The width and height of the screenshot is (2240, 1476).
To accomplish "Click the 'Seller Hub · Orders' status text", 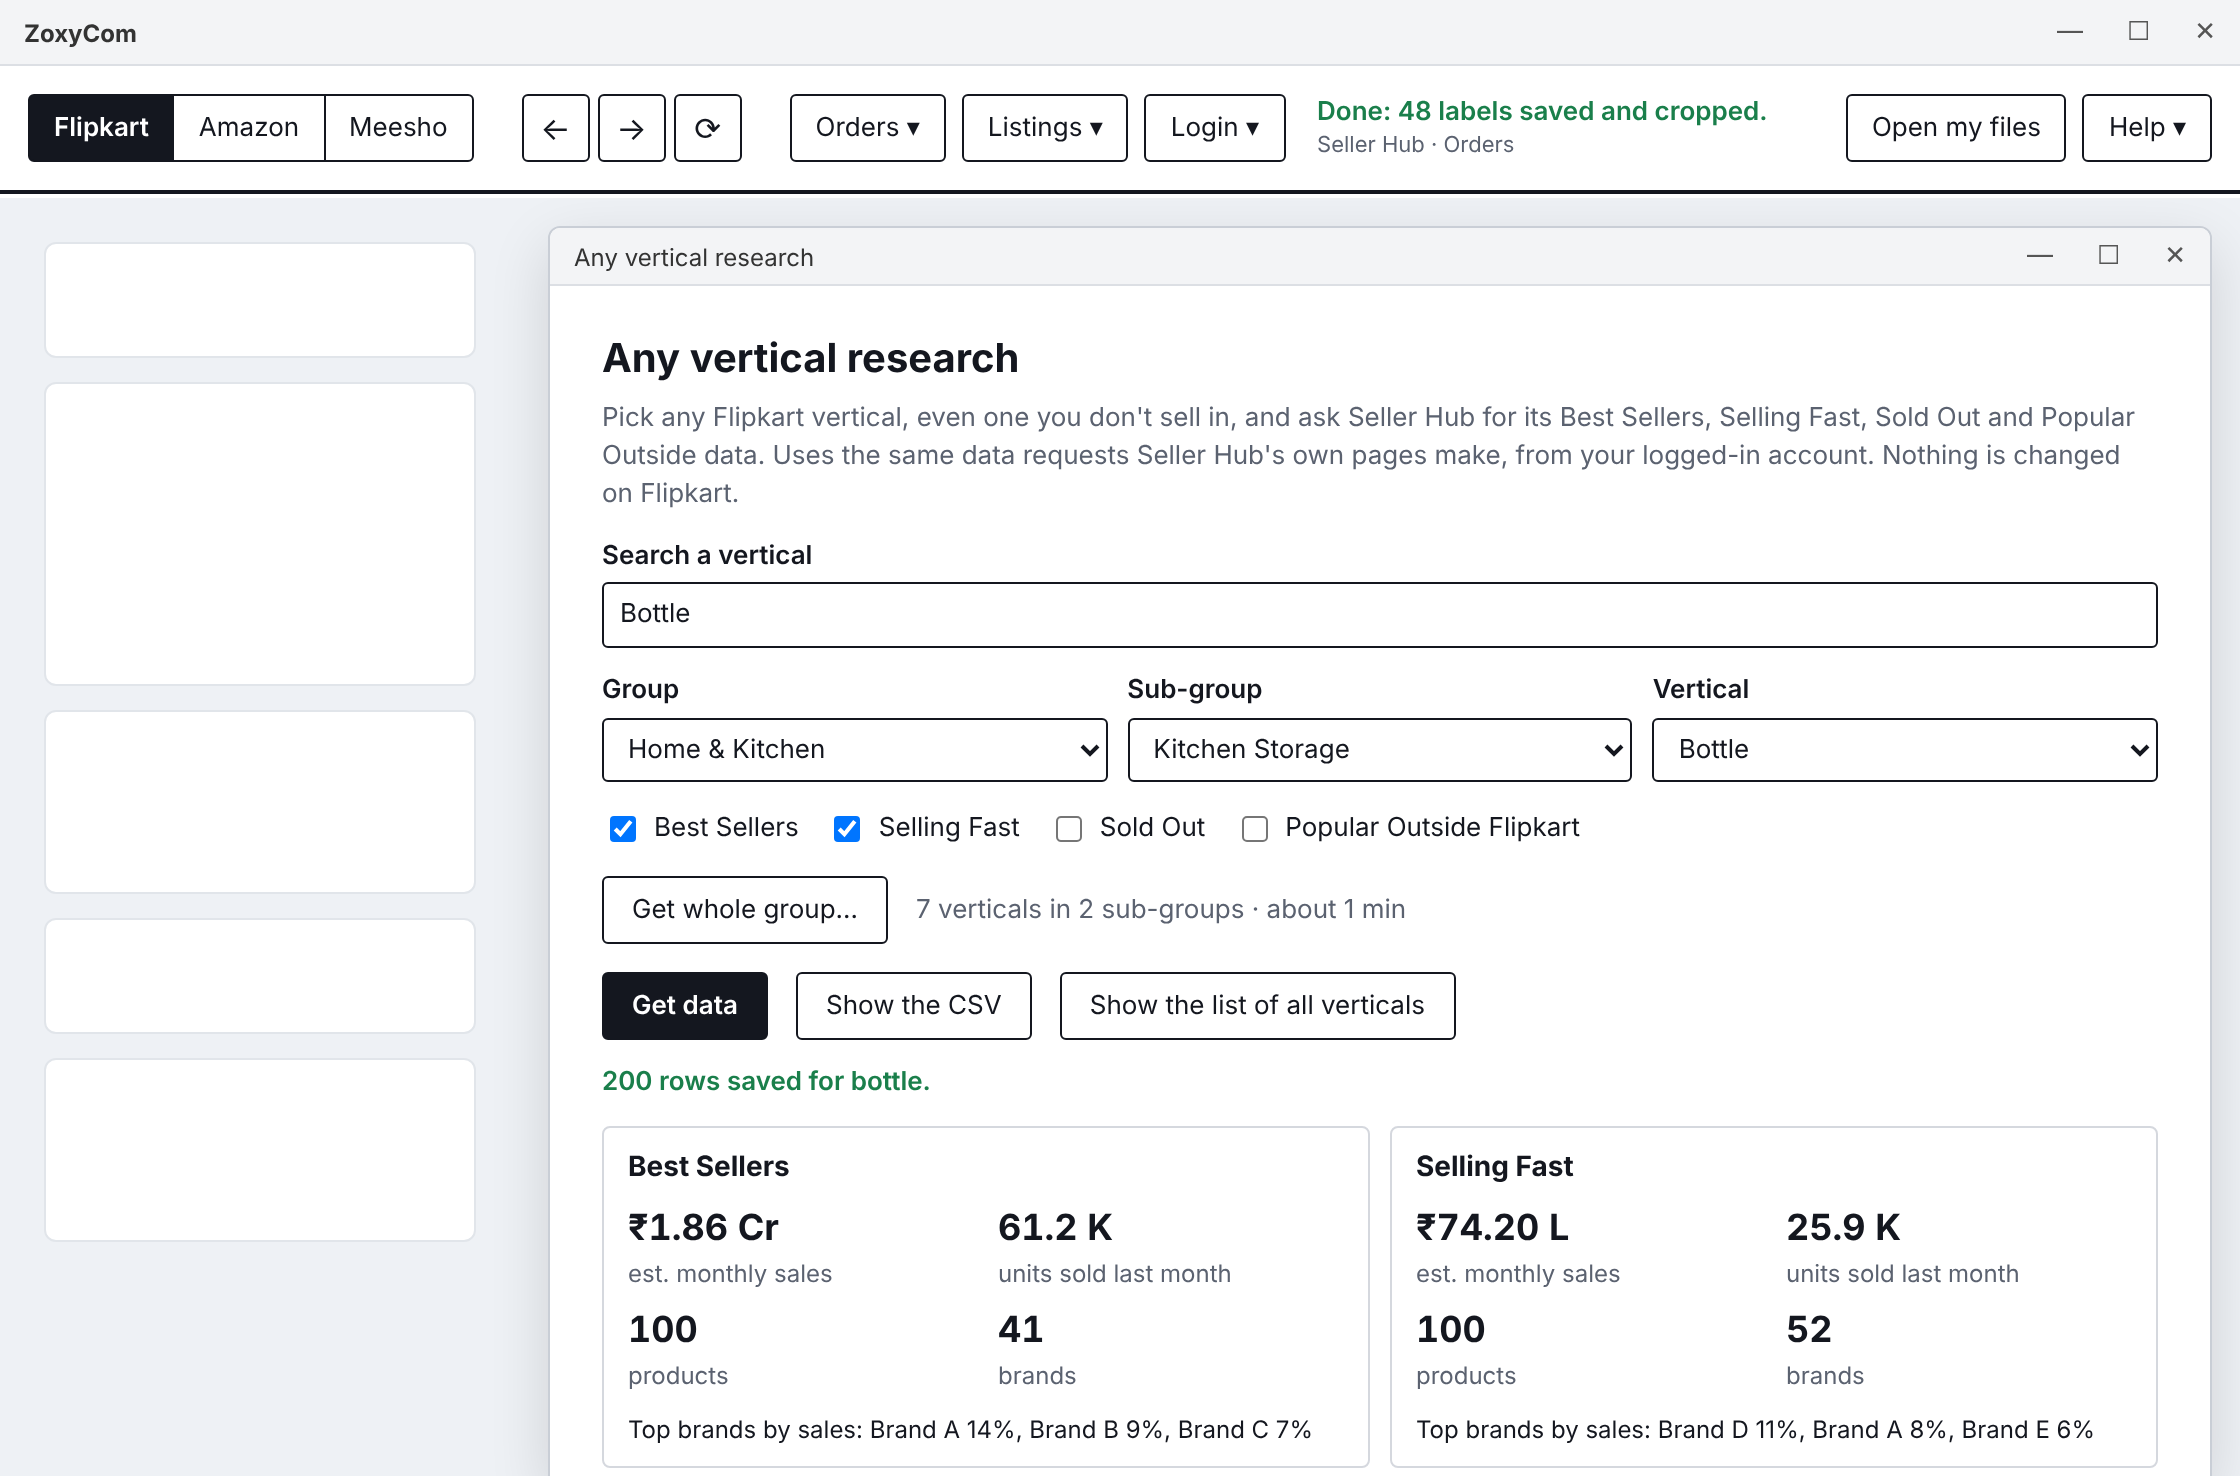I will (x=1415, y=145).
